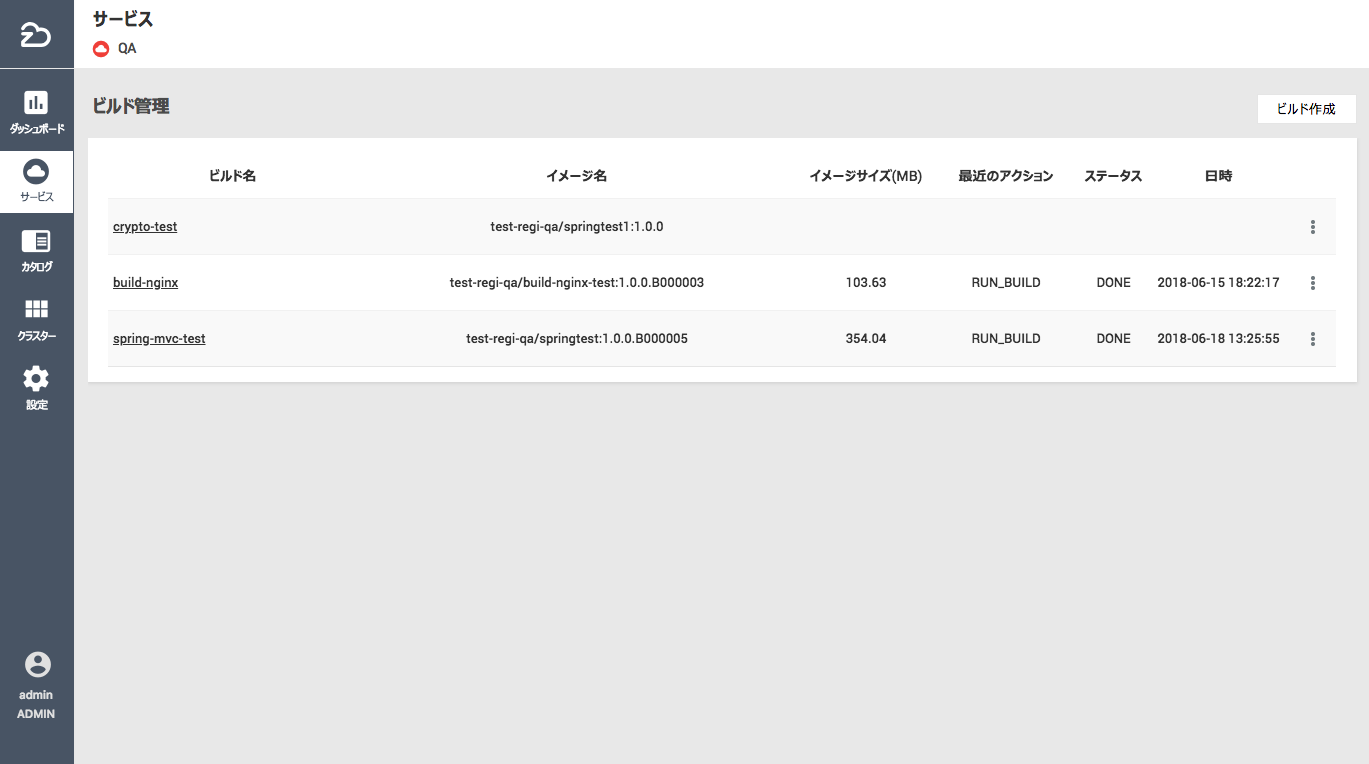Select the サービス cloud sidebar item
The image size is (1369, 764).
(x=37, y=181)
